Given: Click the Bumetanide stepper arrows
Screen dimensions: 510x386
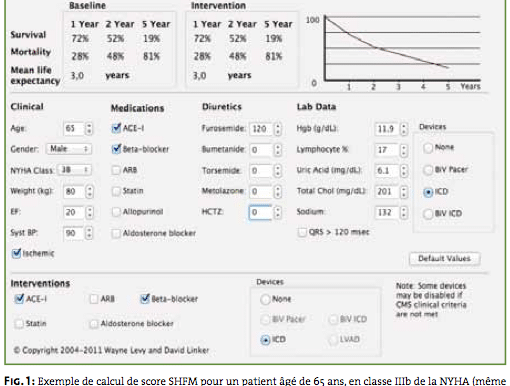Looking at the screenshot, I should click(277, 150).
